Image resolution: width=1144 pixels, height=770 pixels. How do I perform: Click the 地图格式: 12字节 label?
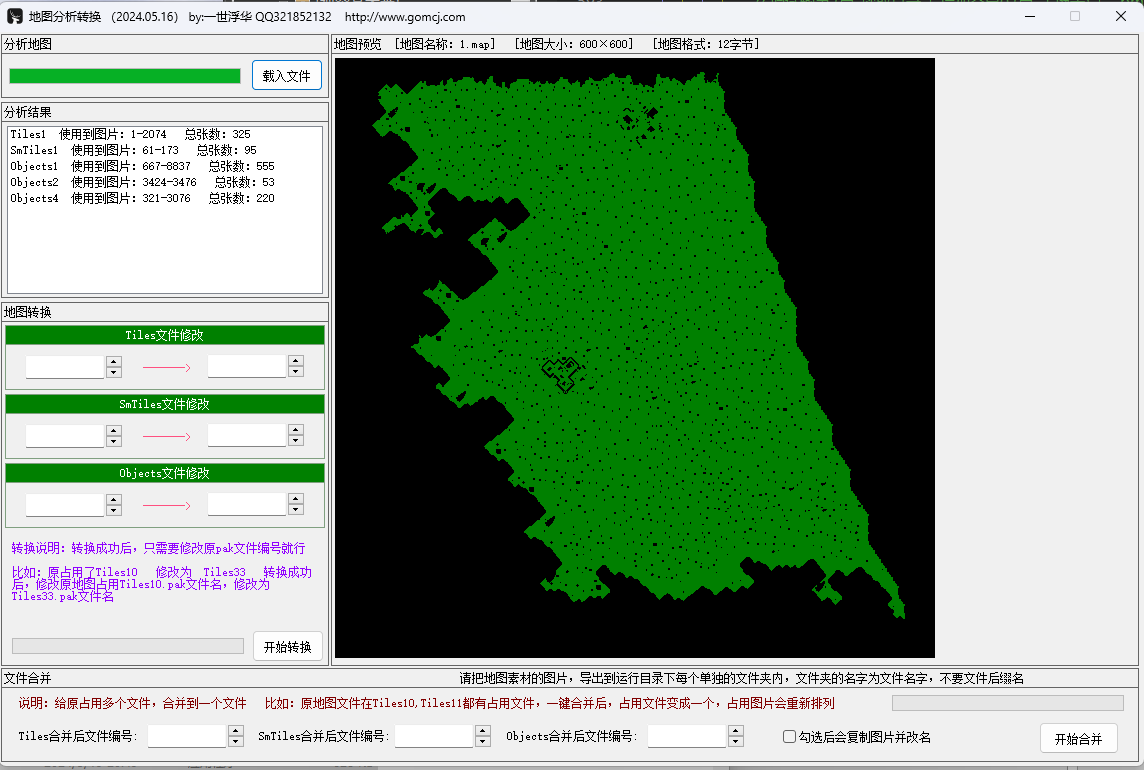706,45
